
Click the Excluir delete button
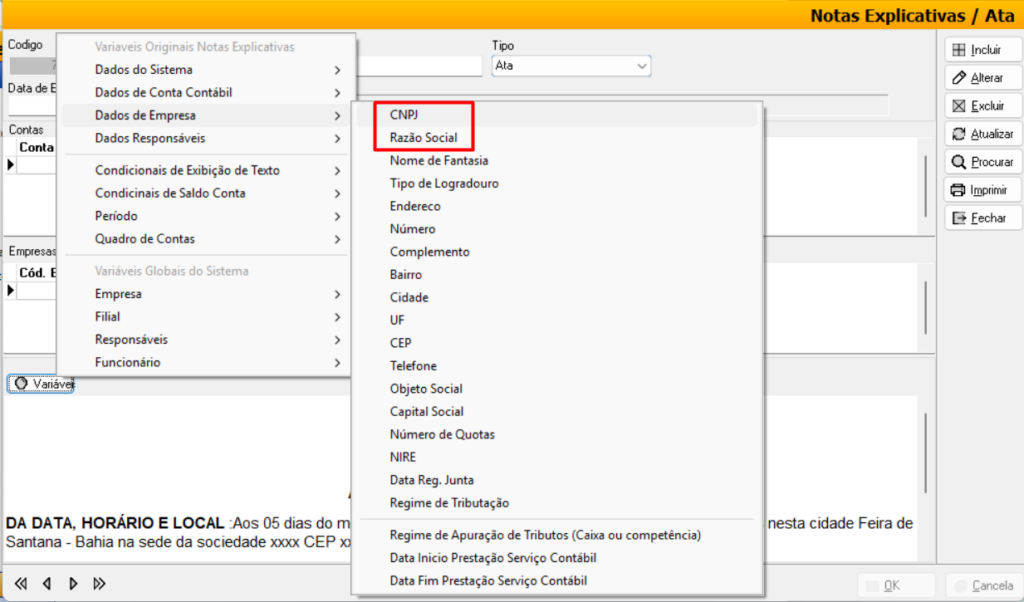(980, 106)
